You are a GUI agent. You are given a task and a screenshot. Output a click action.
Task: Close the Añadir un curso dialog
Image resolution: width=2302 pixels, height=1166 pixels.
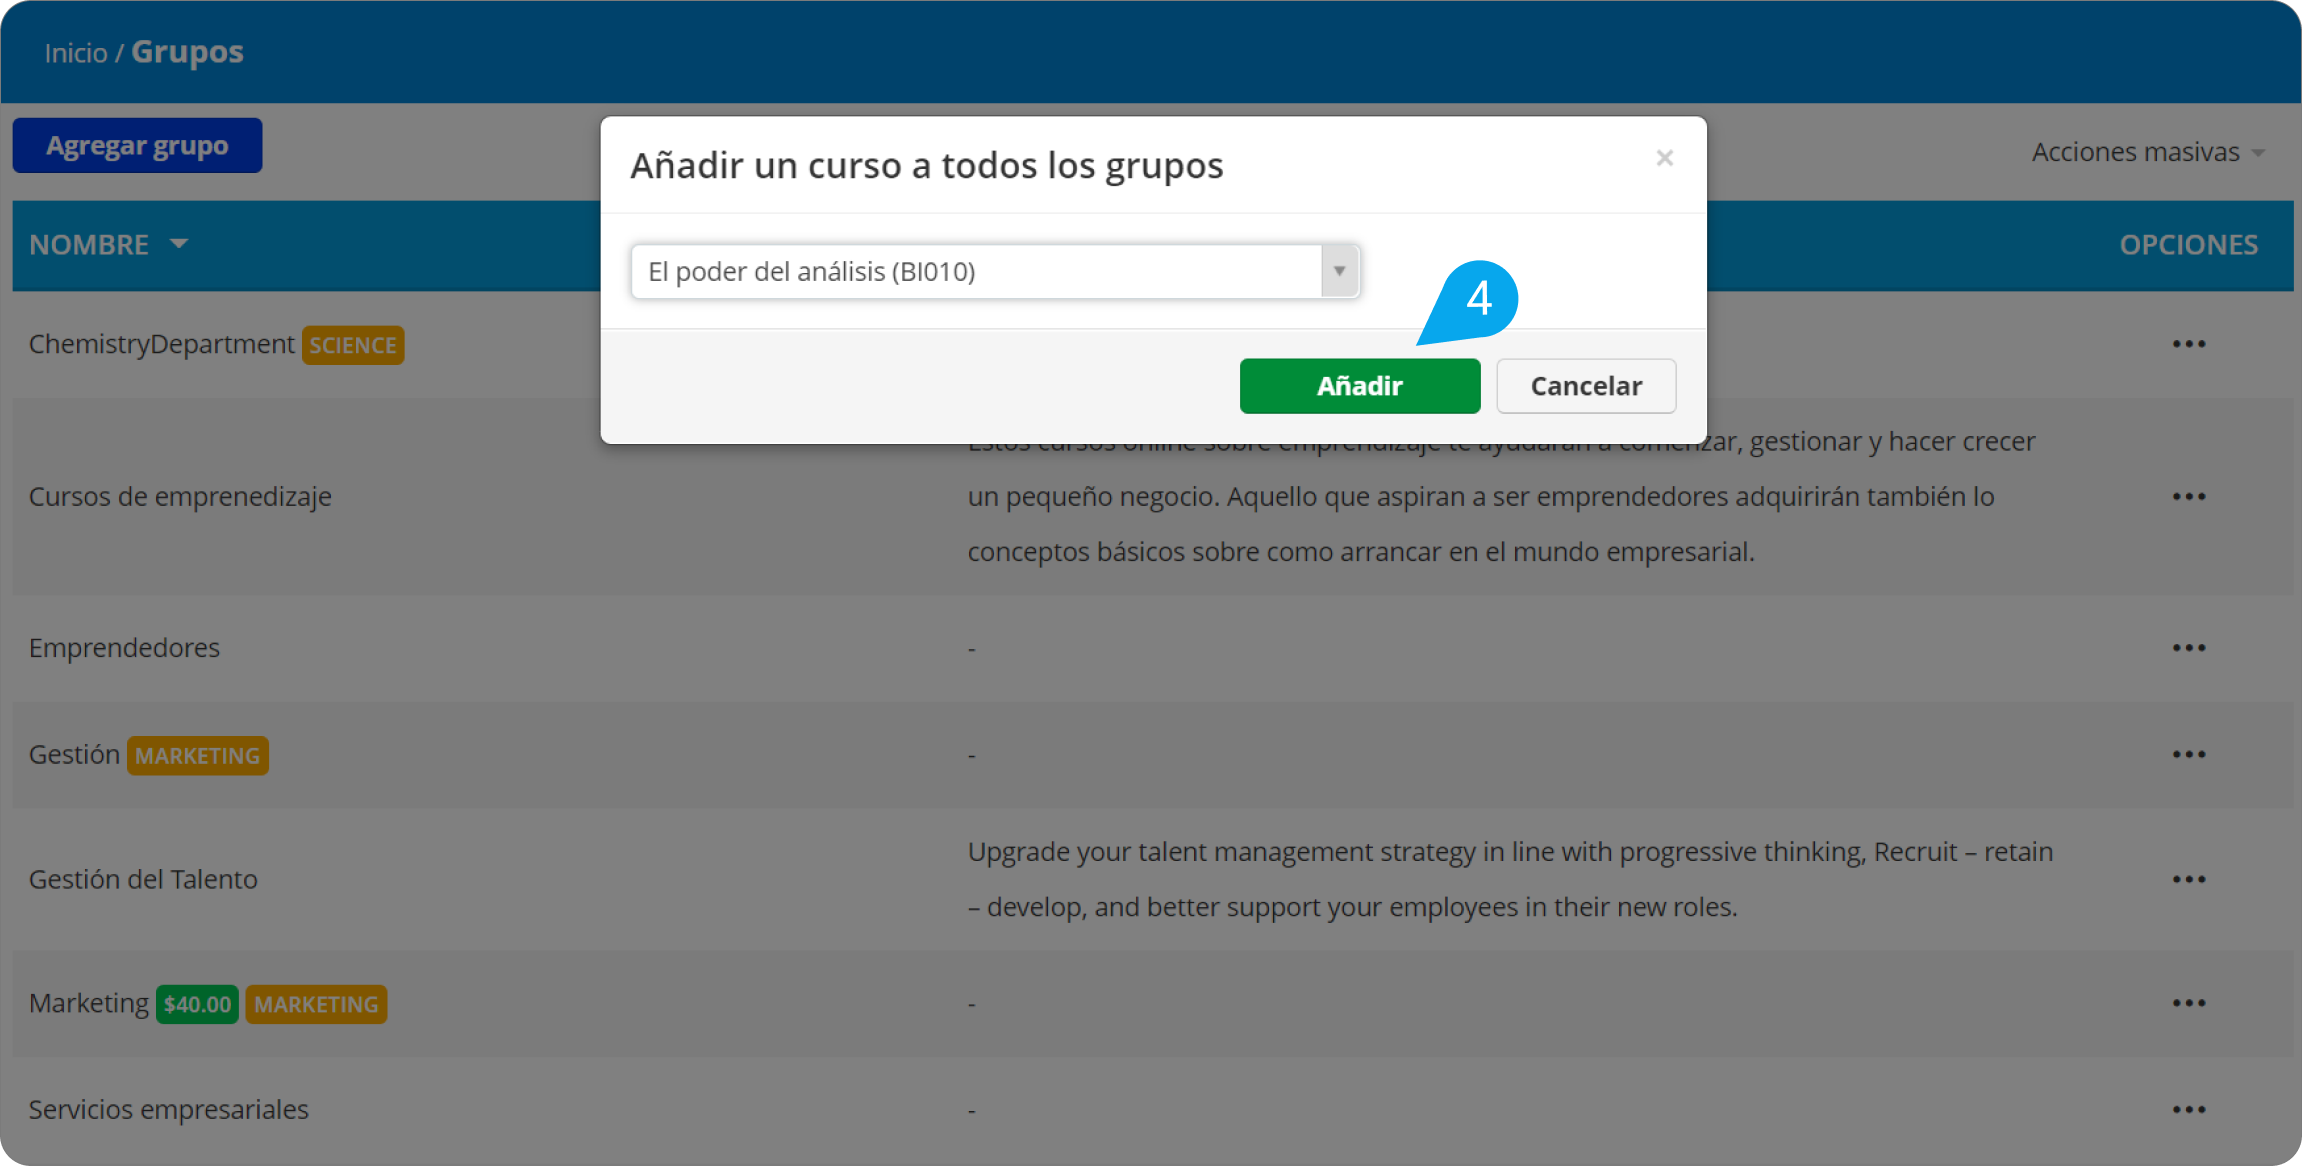(x=1664, y=158)
